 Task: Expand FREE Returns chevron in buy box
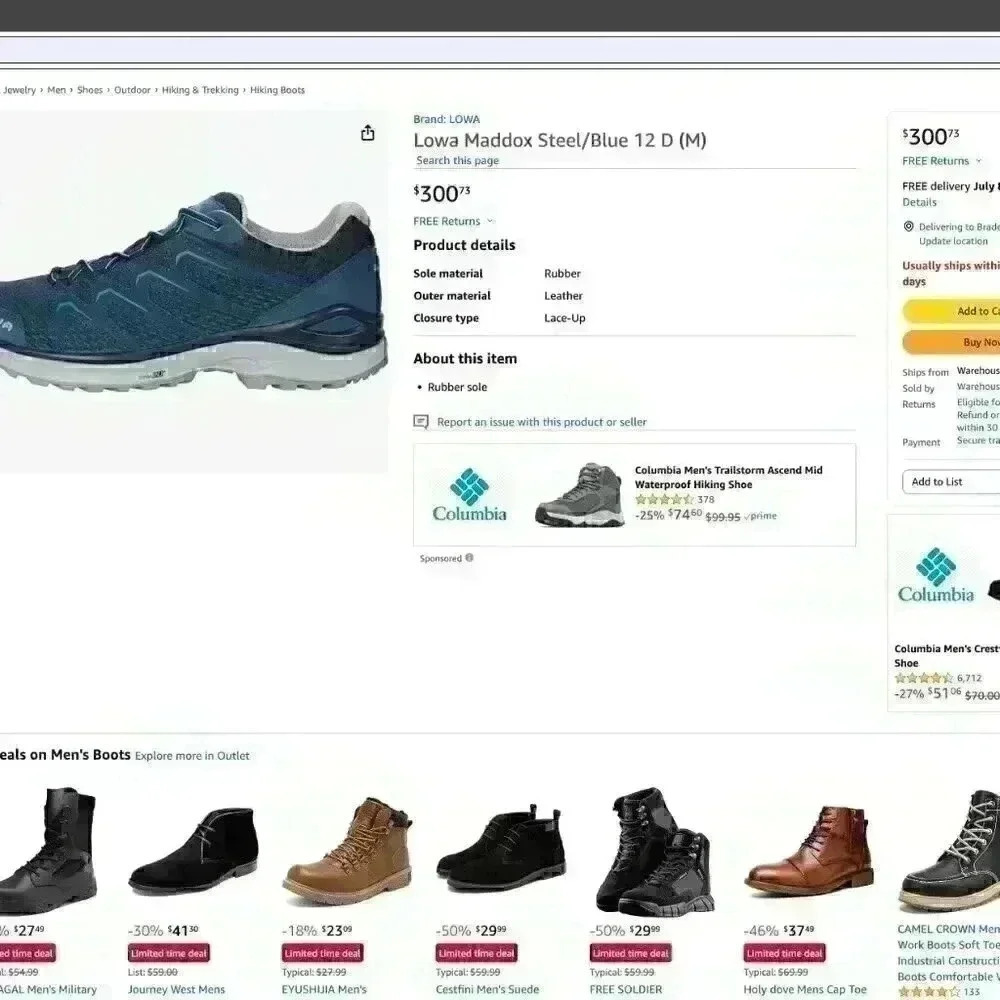[x=979, y=161]
